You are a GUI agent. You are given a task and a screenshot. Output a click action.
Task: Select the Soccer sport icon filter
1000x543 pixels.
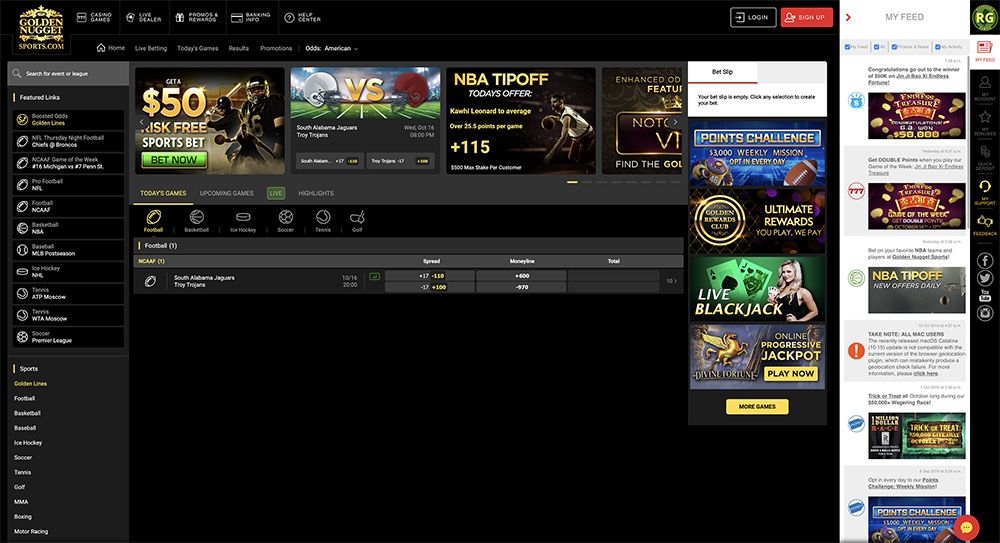tap(286, 221)
